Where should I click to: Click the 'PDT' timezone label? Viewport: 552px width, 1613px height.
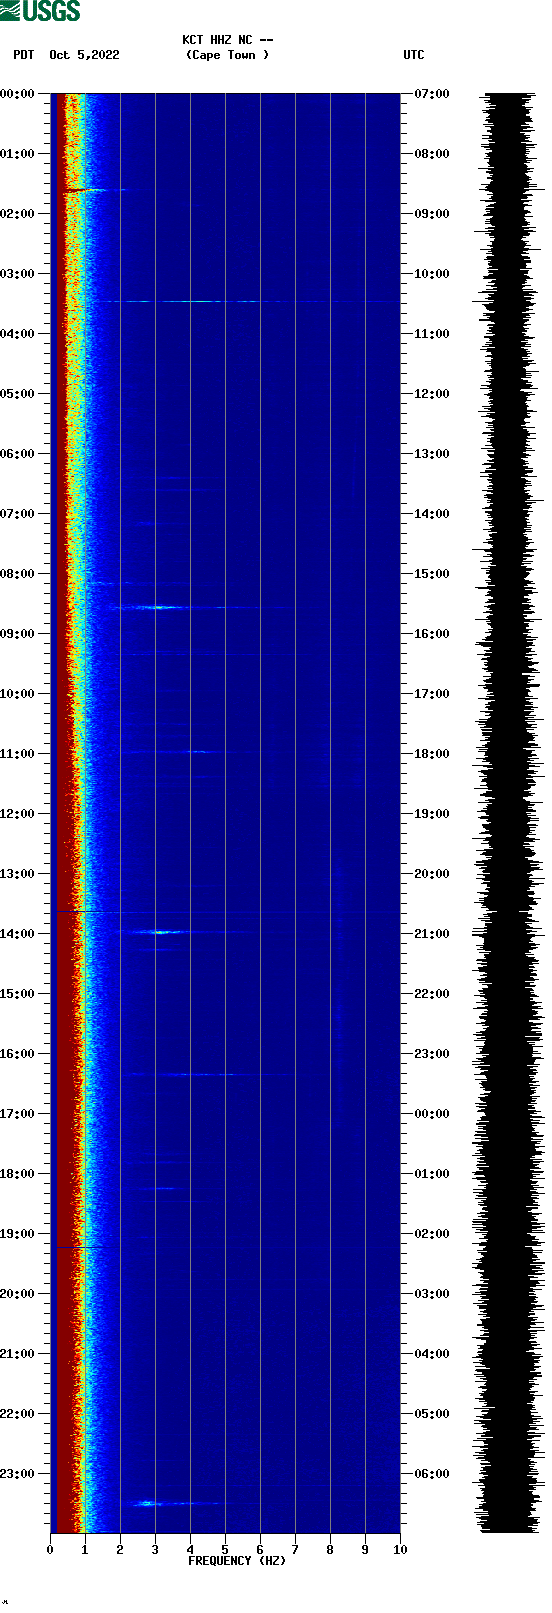point(24,55)
